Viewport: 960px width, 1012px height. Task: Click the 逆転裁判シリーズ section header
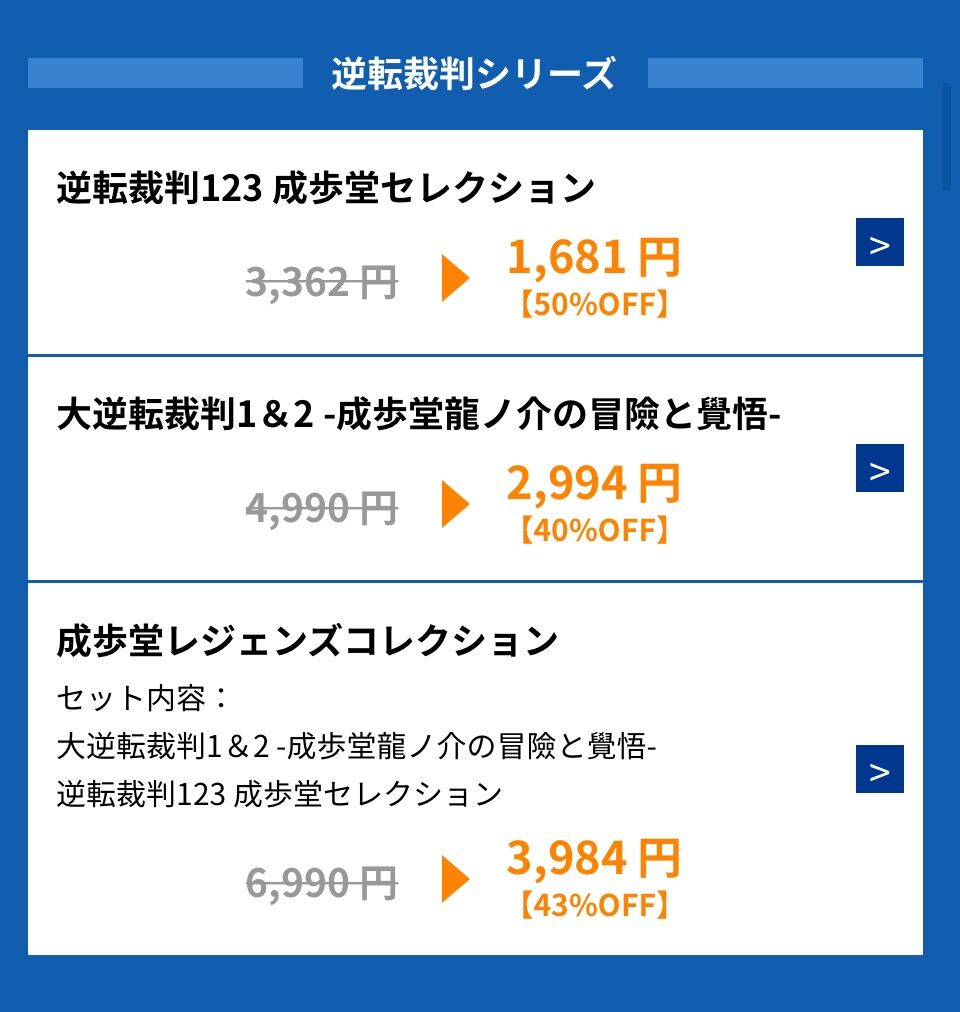[474, 73]
